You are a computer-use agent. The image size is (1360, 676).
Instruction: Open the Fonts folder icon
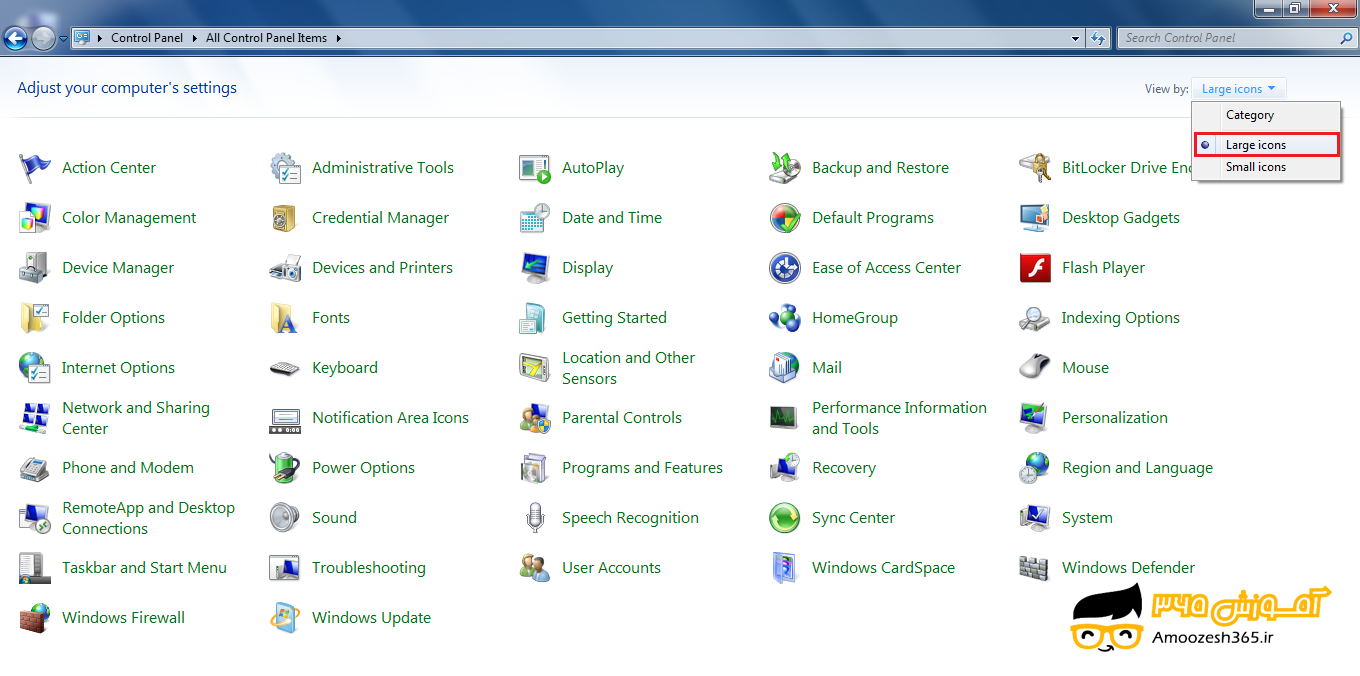[x=329, y=318]
